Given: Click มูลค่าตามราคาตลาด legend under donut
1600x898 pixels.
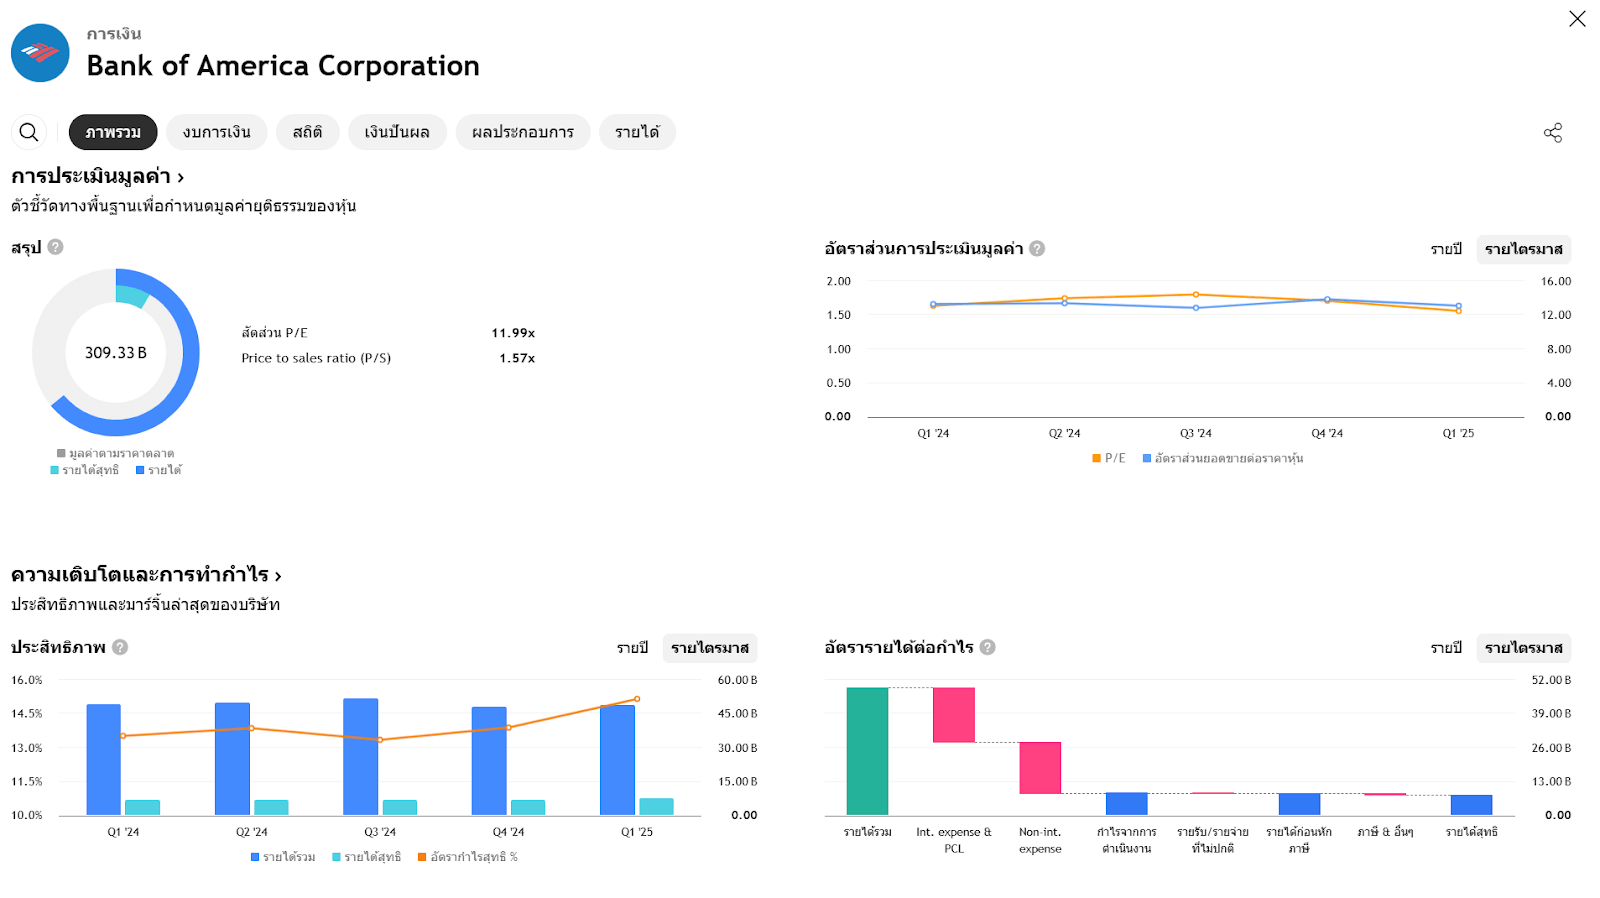Looking at the screenshot, I should coord(116,454).
